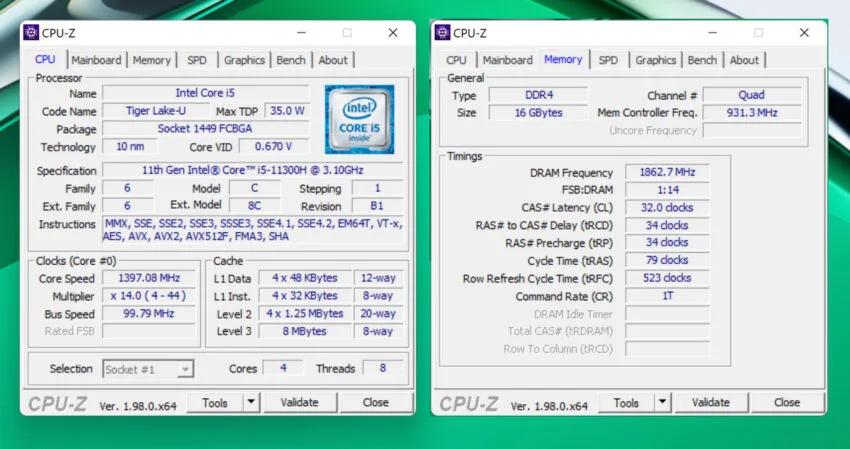The height and width of the screenshot is (449, 850).
Task: Select Graphics tab in left window
Action: click(244, 60)
